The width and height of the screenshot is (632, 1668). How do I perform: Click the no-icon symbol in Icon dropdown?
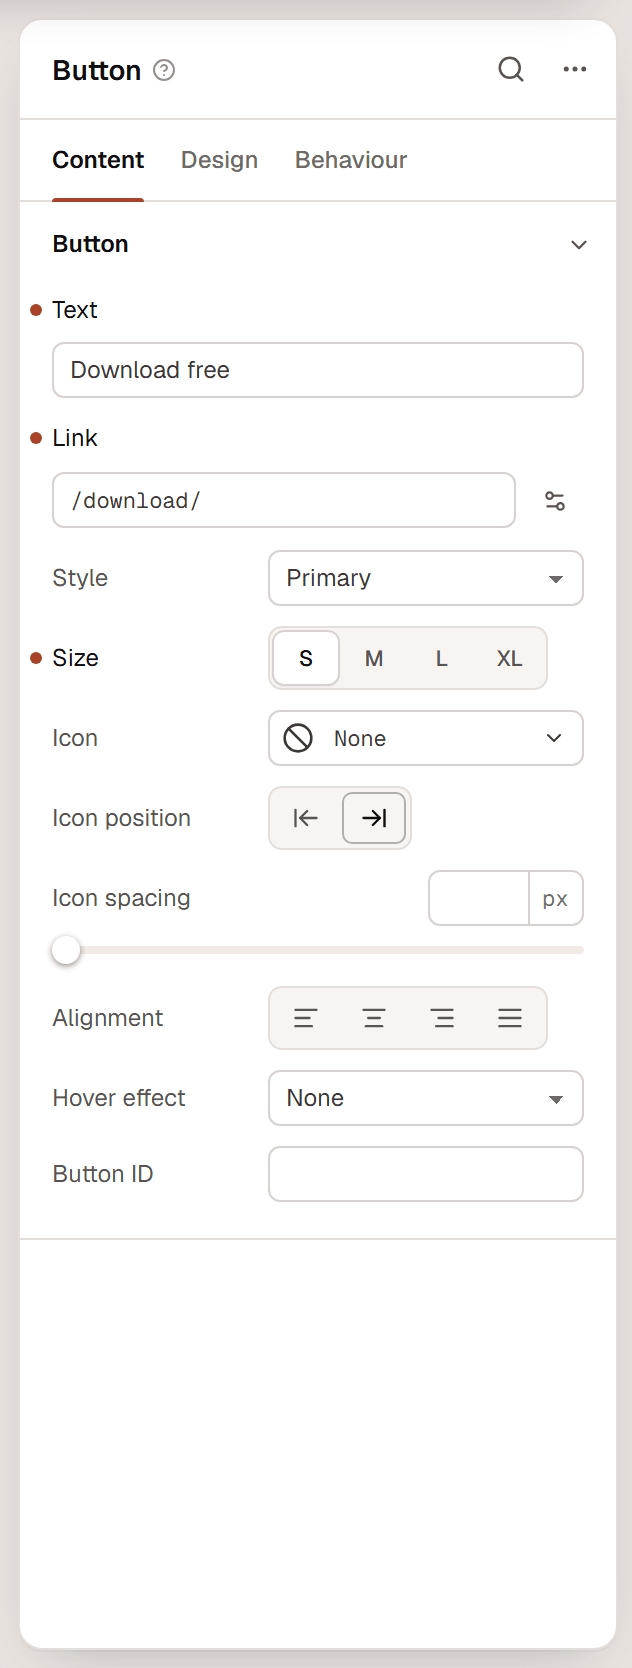tap(298, 738)
